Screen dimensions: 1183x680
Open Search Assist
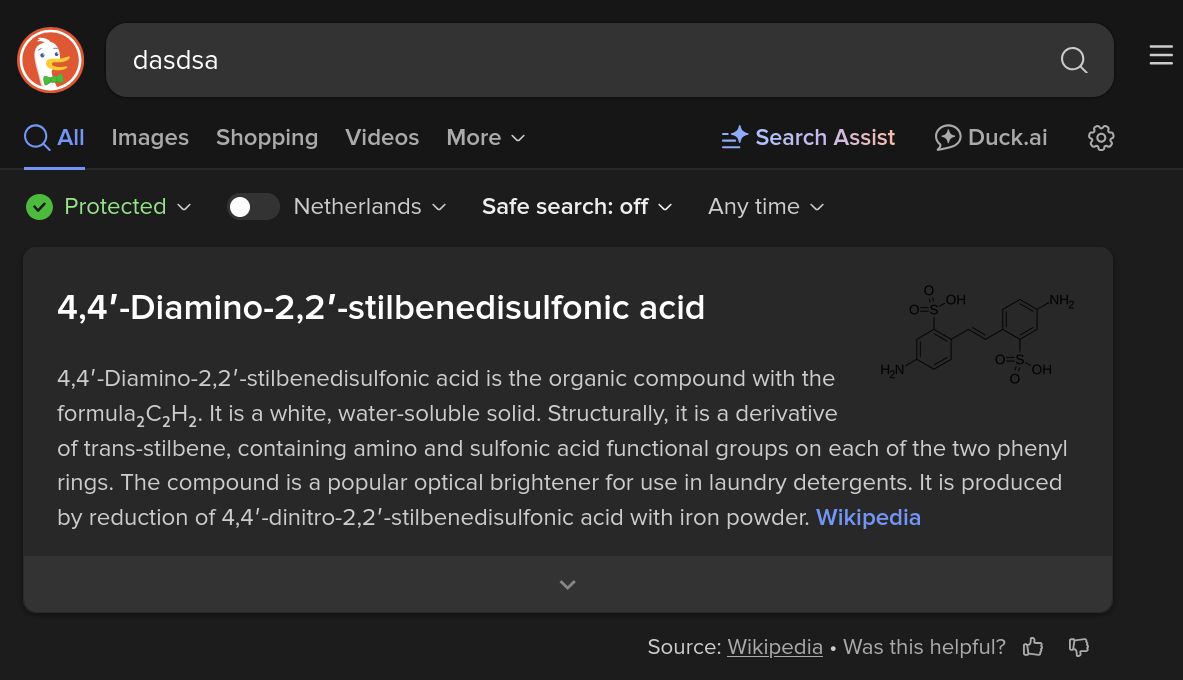click(808, 138)
